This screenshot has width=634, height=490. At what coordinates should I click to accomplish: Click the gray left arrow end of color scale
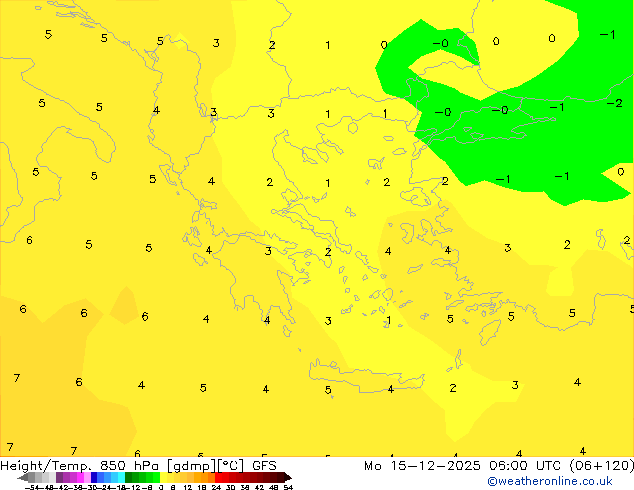click(x=23, y=477)
